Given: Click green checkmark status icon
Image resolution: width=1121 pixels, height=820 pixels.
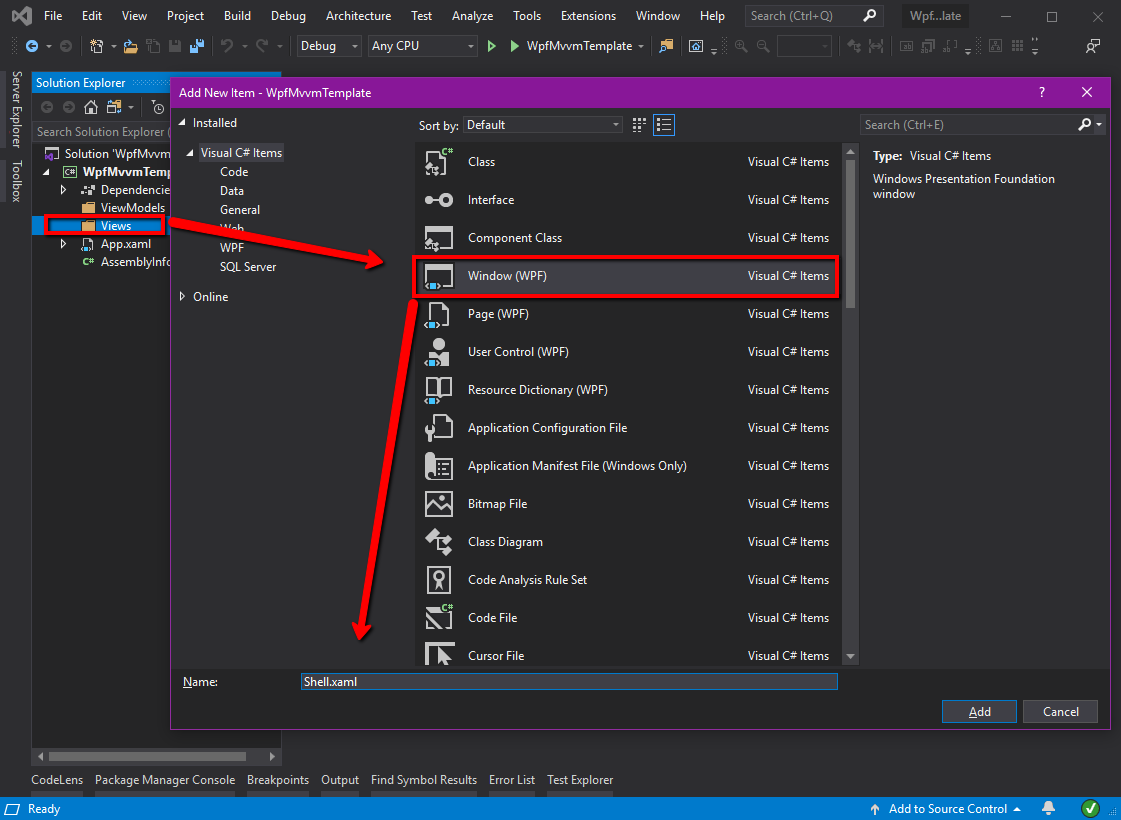Looking at the screenshot, I should pyautogui.click(x=1090, y=809).
